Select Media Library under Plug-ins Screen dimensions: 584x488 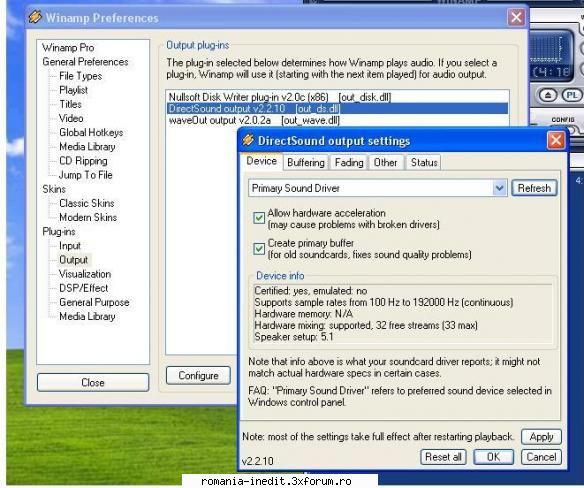pyautogui.click(x=87, y=317)
